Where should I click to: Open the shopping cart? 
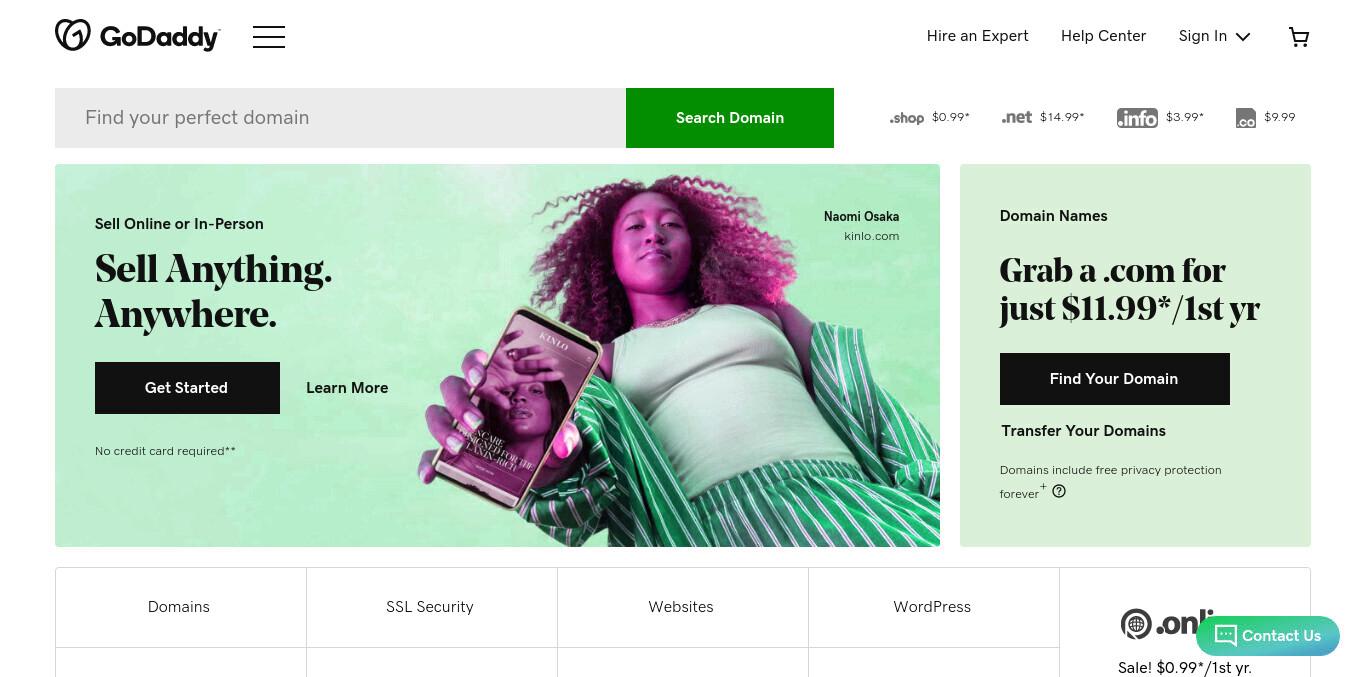tap(1299, 37)
